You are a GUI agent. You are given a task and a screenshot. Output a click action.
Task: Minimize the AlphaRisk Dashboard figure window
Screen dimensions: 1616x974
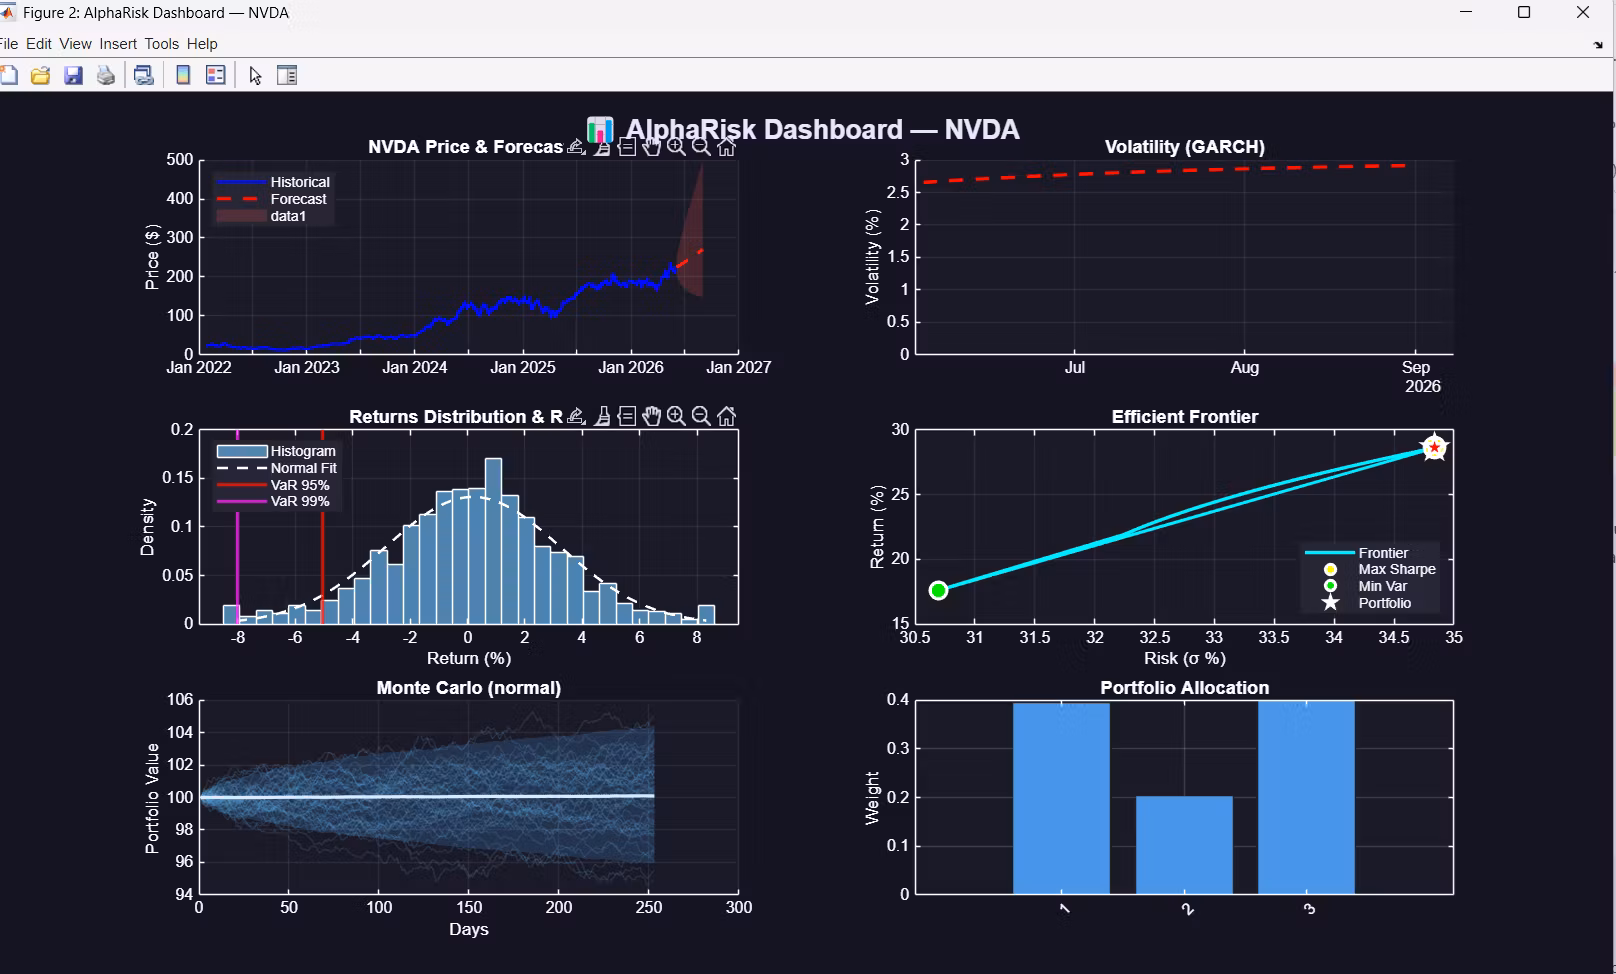pyautogui.click(x=1466, y=13)
